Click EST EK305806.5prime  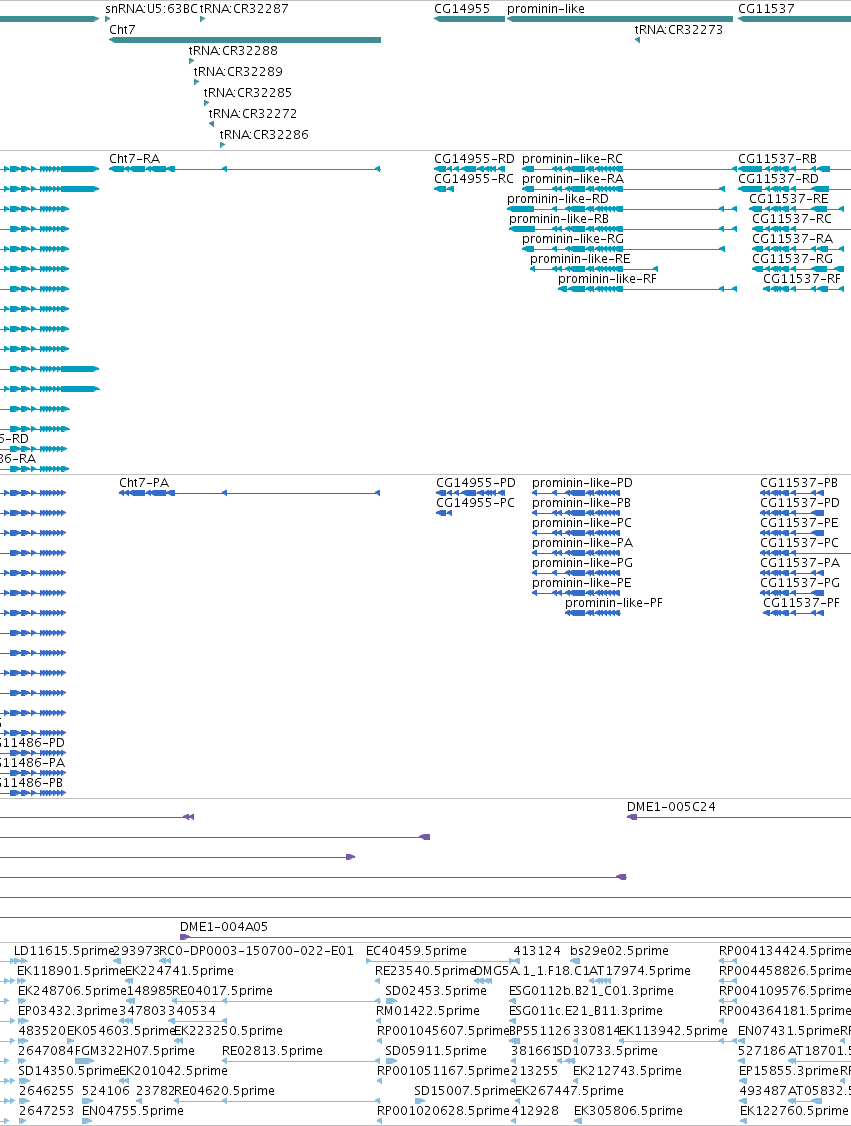coord(628,1111)
